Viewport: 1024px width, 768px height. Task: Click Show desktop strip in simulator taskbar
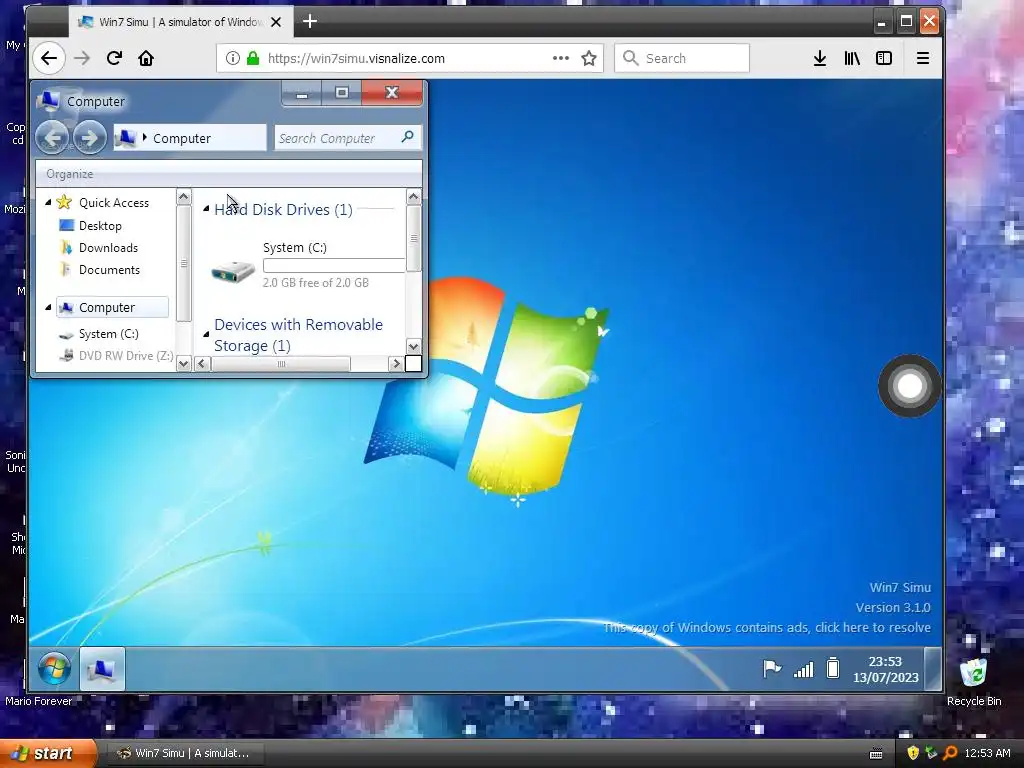[x=933, y=669]
